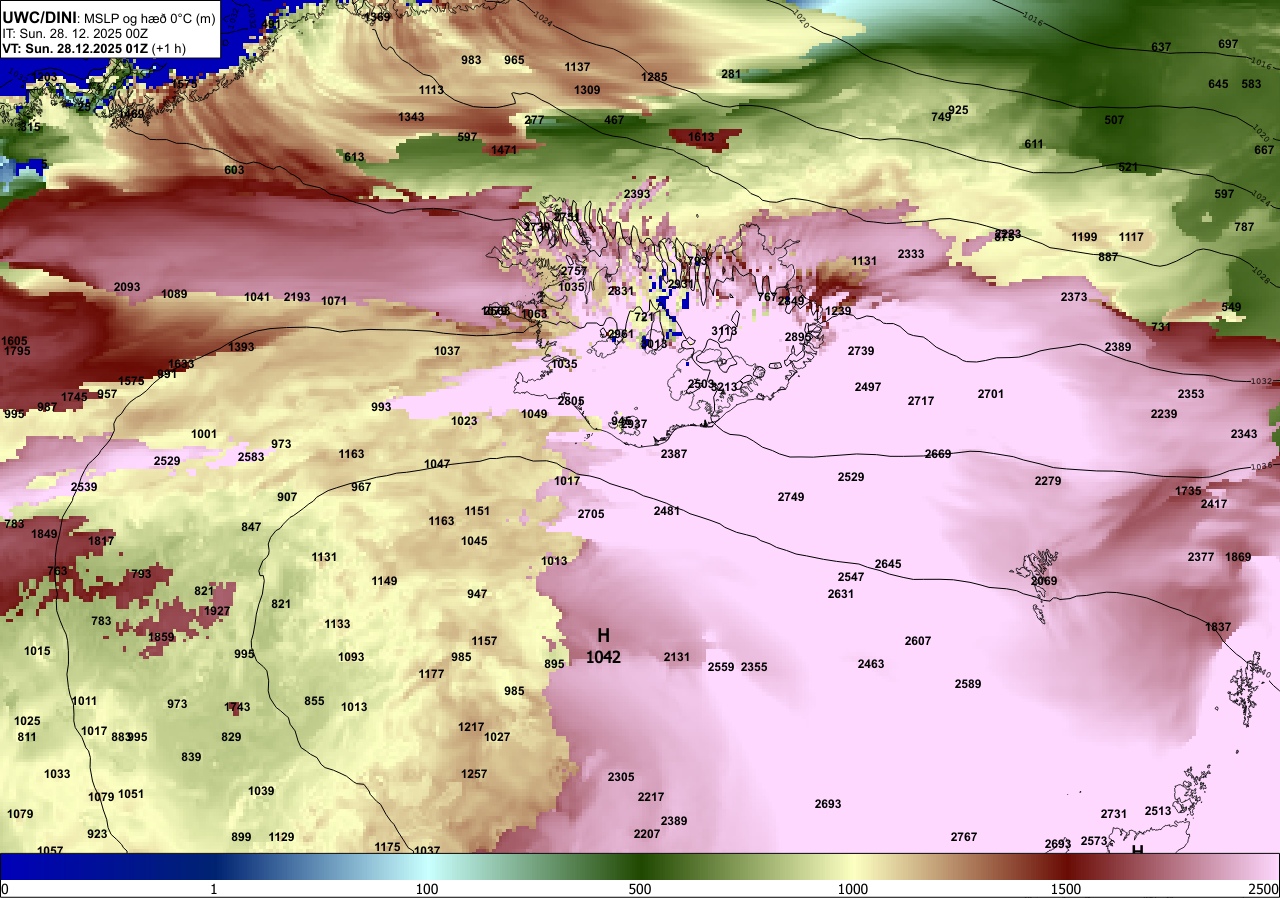Screen dimensions: 1280x898
Task: Select the value "925"
Action: 958,110
